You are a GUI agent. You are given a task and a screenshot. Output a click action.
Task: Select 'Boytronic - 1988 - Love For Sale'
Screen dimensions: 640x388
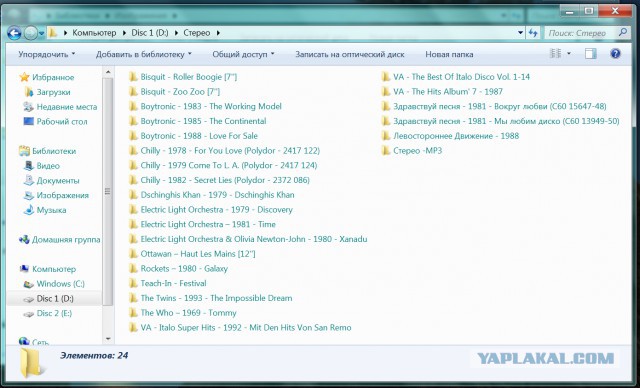pos(193,135)
